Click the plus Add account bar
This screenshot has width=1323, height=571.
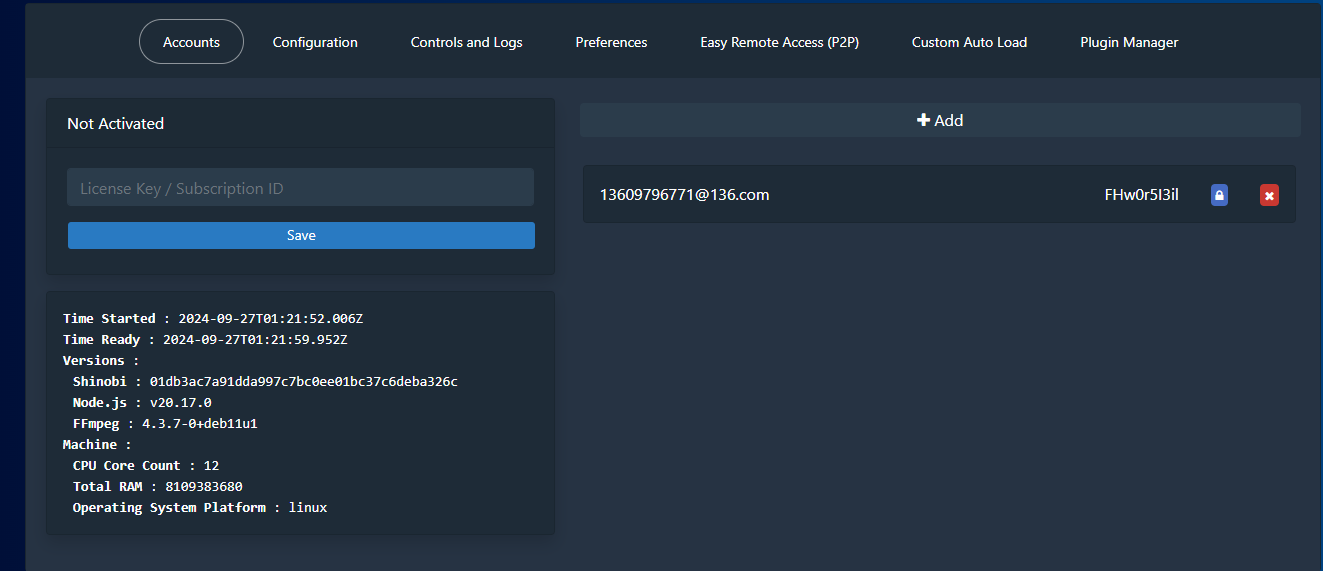tap(940, 120)
